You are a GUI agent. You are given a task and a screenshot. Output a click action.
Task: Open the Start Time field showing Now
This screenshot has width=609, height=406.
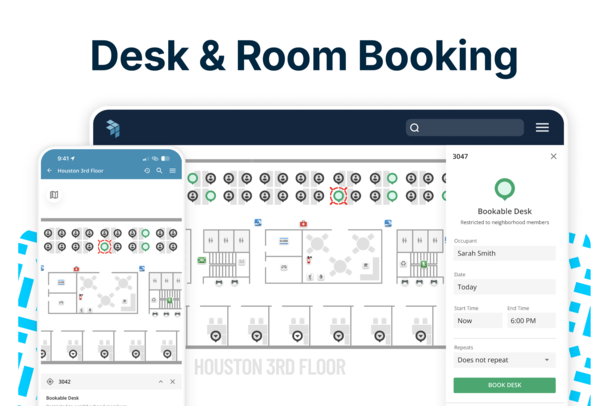[477, 321]
